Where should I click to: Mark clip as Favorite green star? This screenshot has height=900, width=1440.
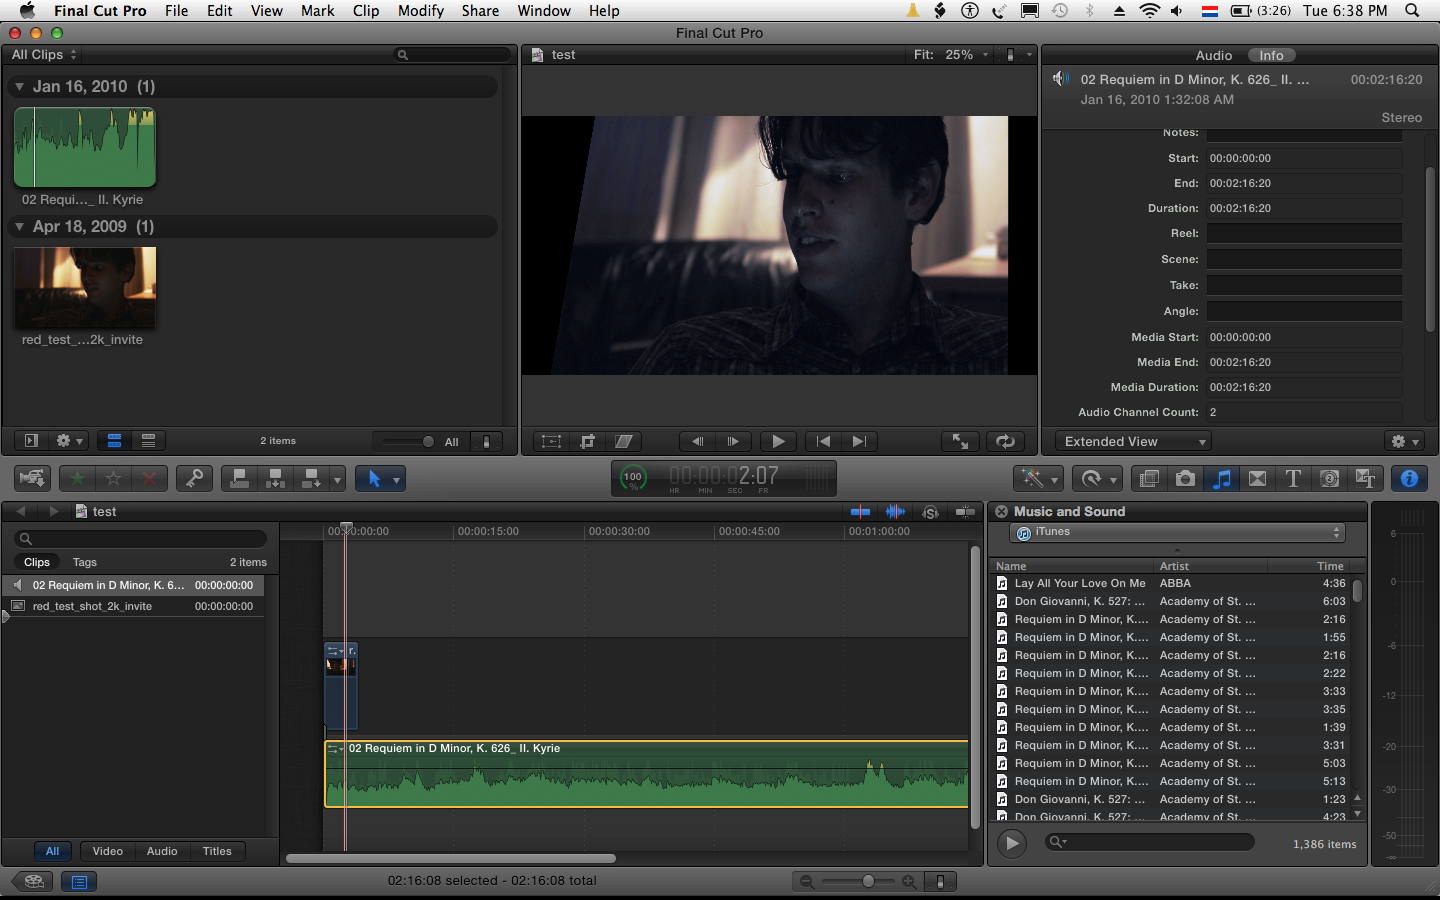[77, 479]
